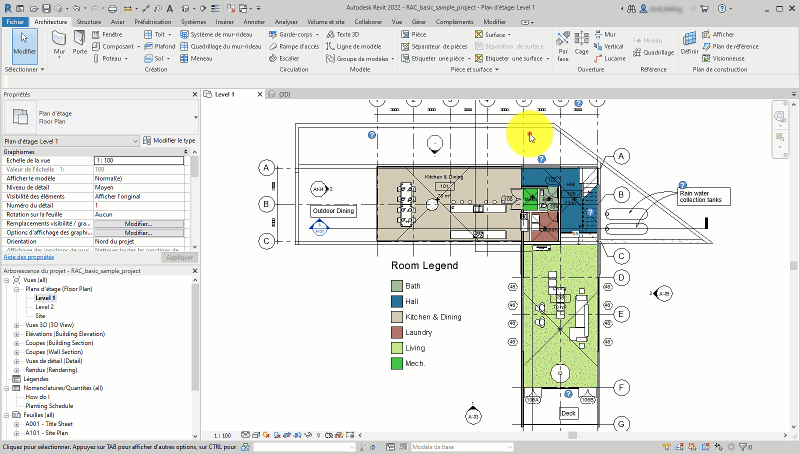Click the Texte 3D tool
Viewport: 800px width, 454px height.
pyautogui.click(x=343, y=34)
